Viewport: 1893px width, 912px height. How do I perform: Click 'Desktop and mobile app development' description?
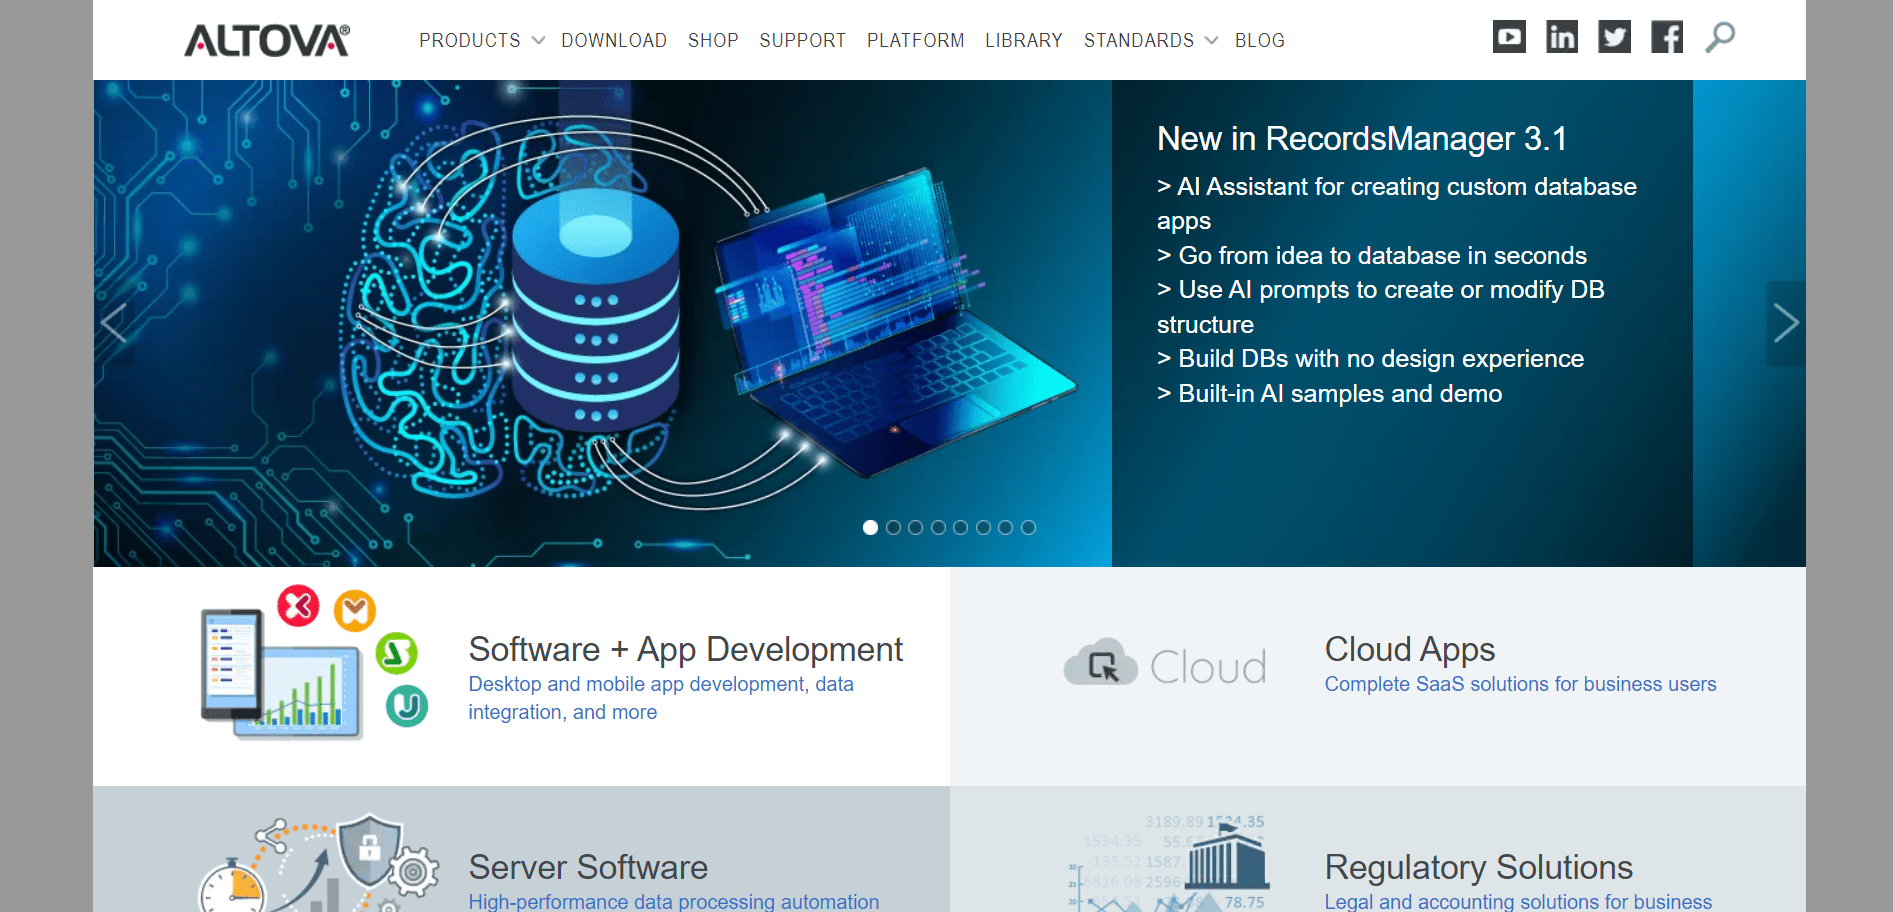(x=661, y=698)
